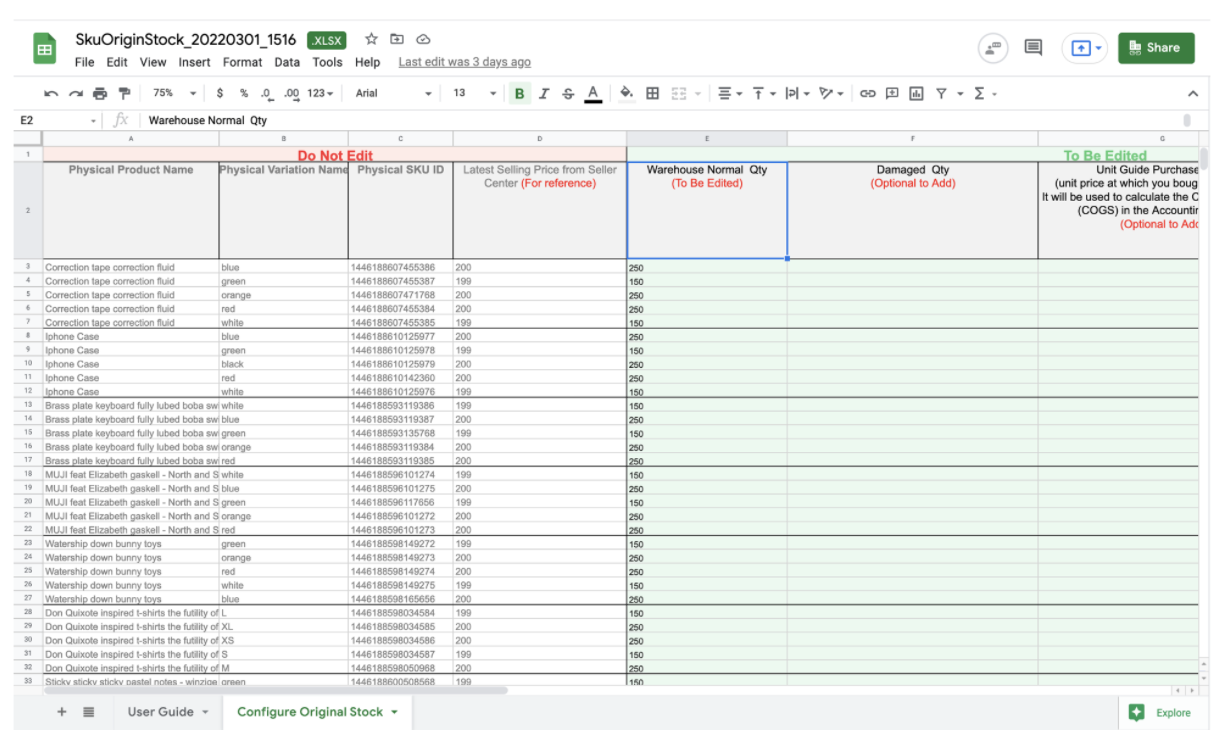Switch to the User Guide sheet tab
Viewport: 1228px width, 750px height.
click(x=159, y=712)
